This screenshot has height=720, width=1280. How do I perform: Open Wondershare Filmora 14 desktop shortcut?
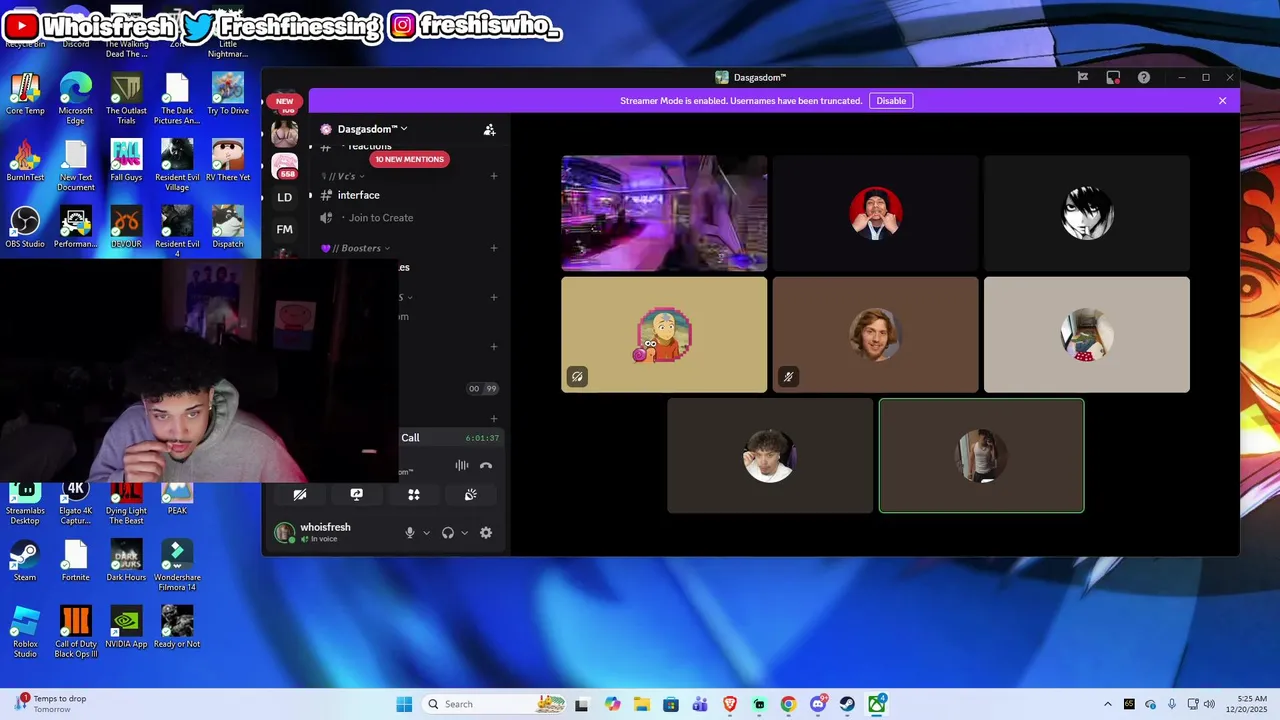[177, 566]
